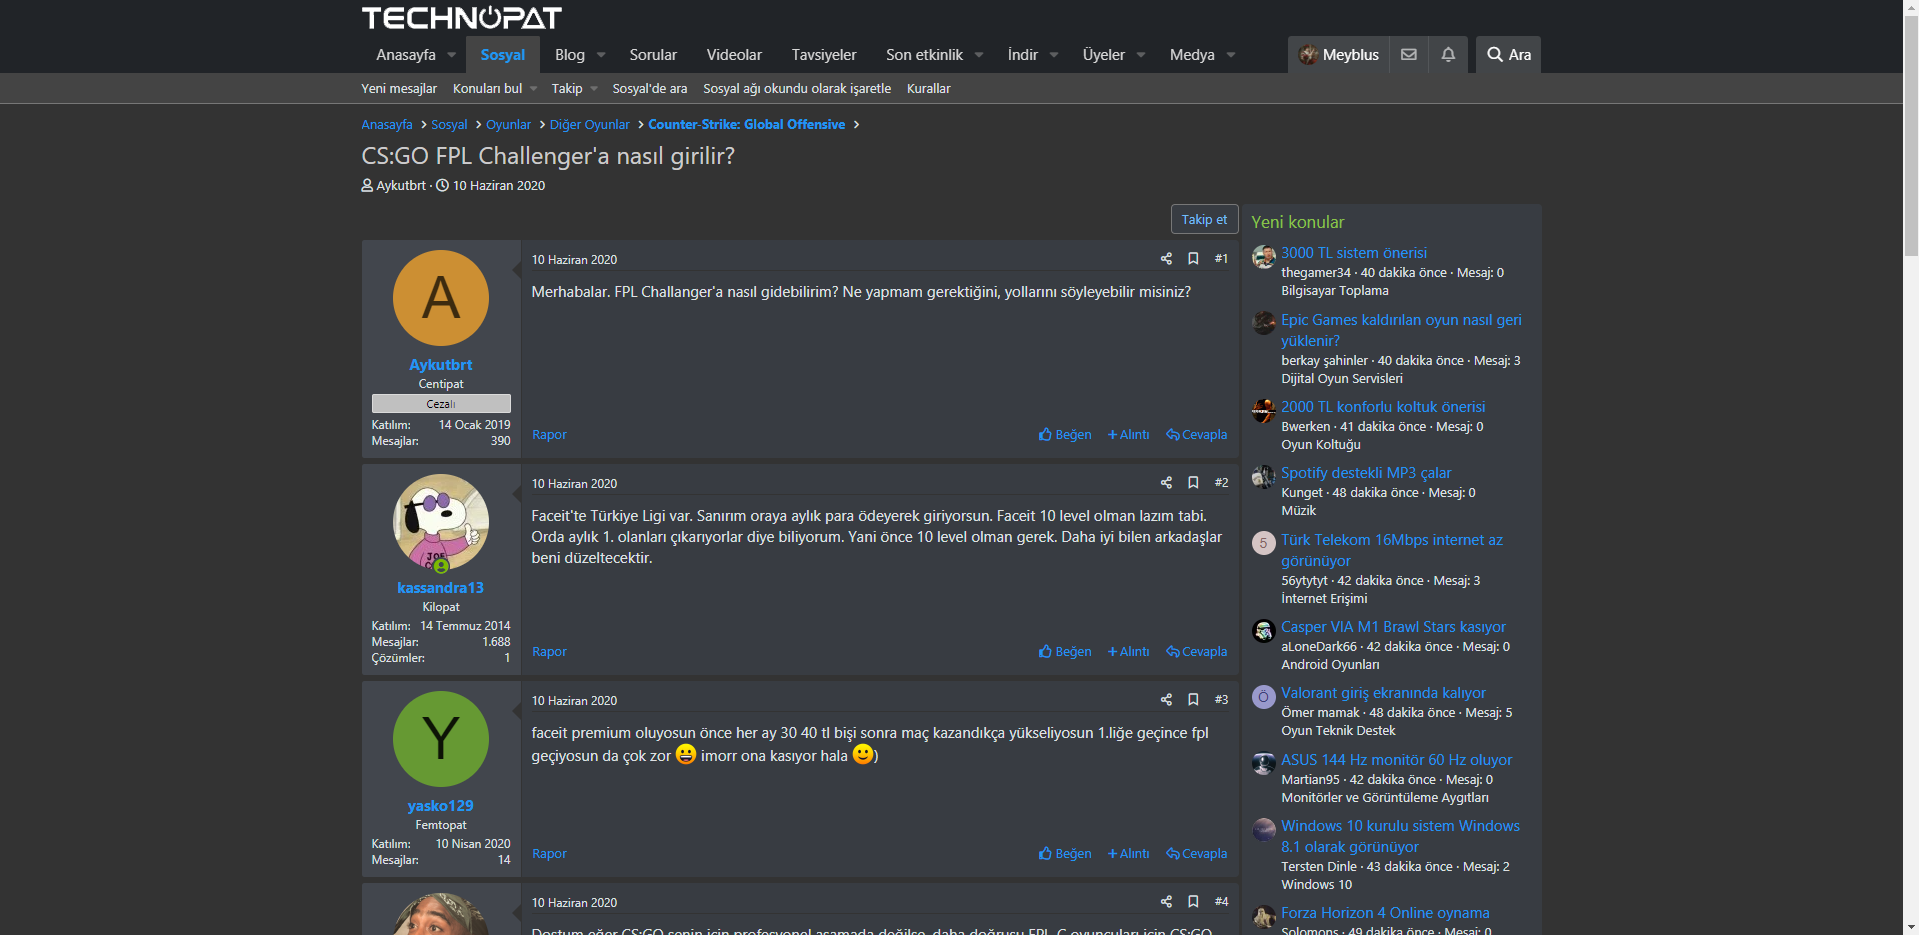Click the Ara search button

(x=1508, y=55)
